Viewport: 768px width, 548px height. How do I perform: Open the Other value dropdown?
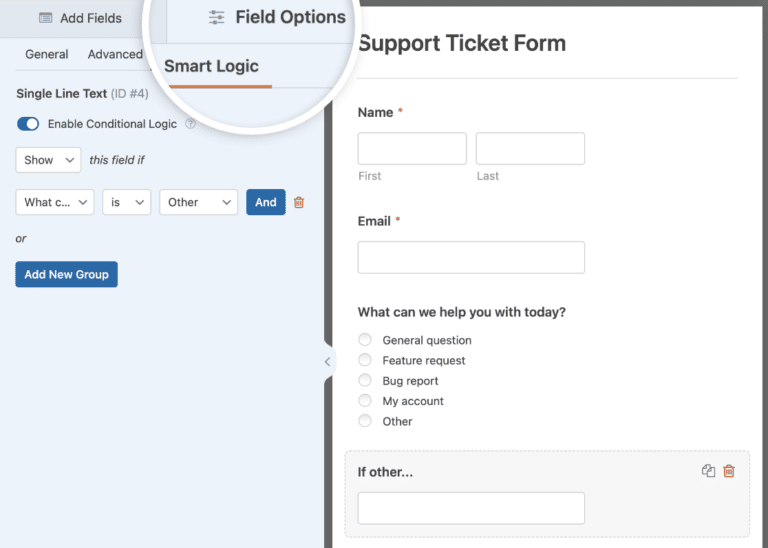(198, 202)
